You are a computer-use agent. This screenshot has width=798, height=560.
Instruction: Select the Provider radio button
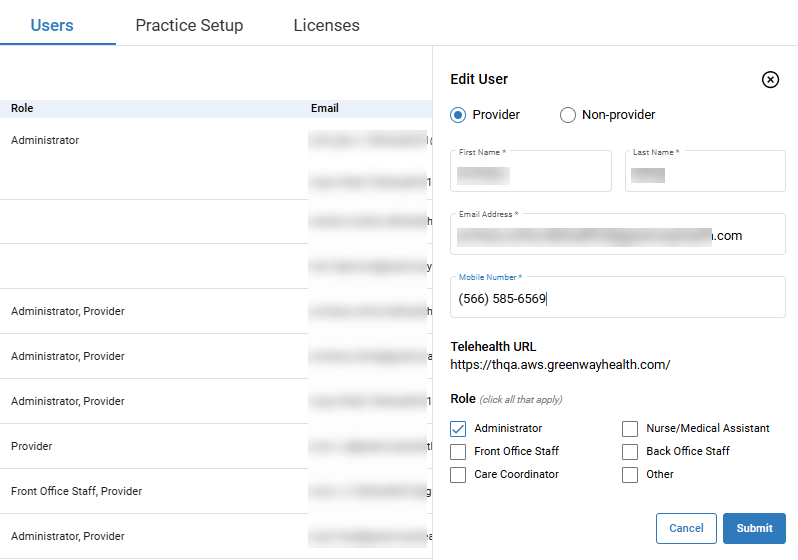point(458,115)
